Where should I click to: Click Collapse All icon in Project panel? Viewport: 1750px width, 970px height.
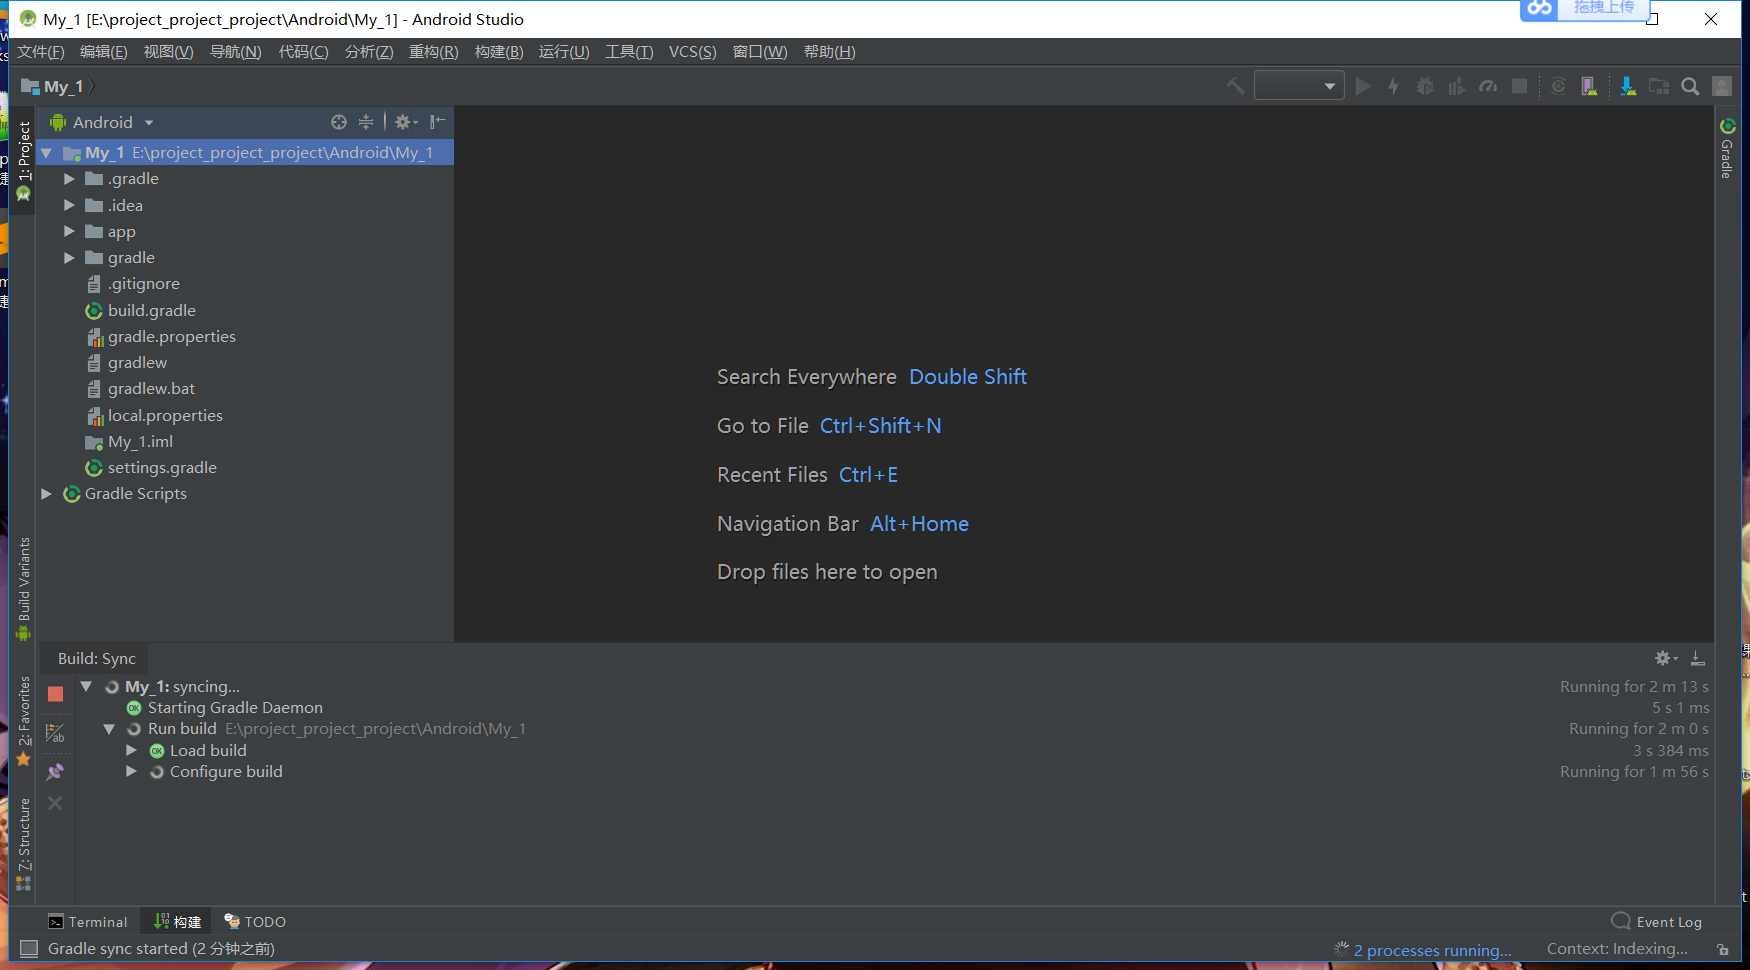tap(366, 122)
